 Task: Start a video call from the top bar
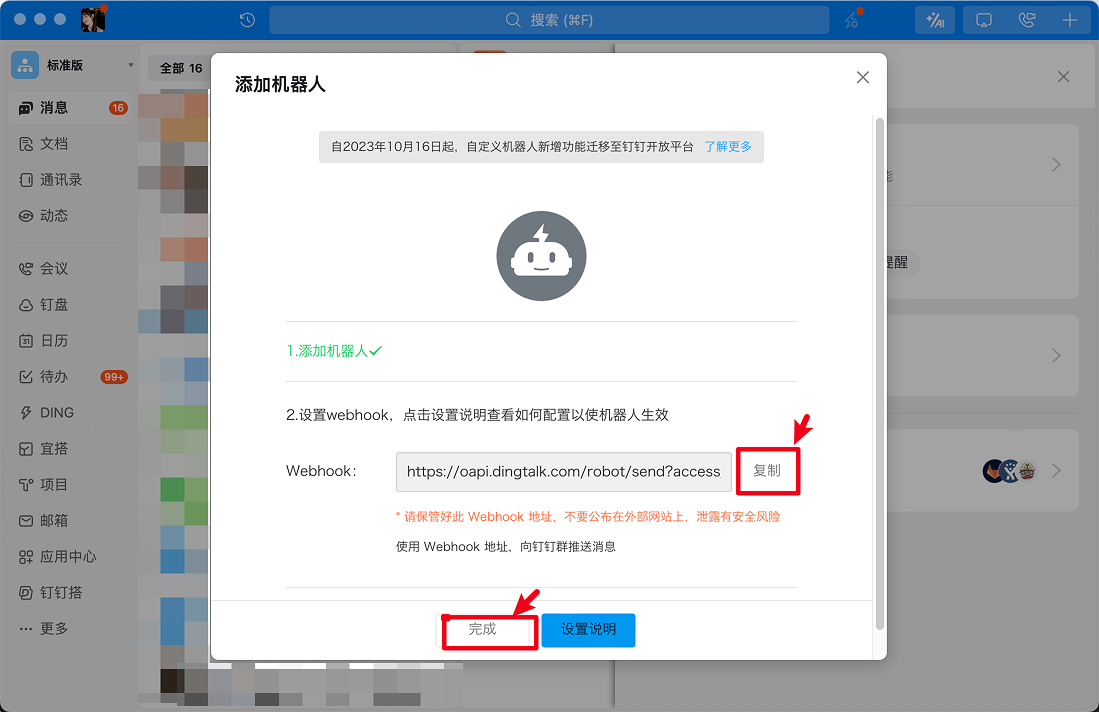click(1027, 20)
